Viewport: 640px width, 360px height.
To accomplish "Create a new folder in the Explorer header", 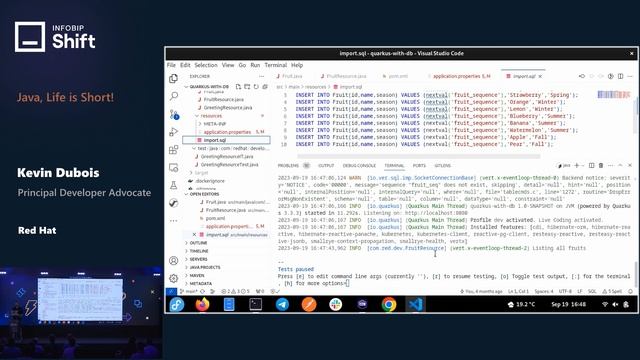I will click(247, 87).
